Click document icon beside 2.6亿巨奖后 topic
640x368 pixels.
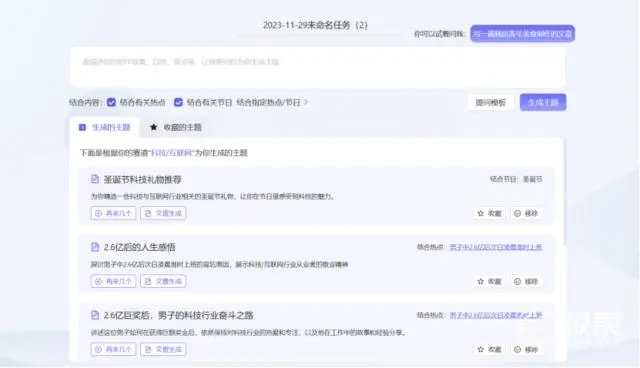pos(95,315)
